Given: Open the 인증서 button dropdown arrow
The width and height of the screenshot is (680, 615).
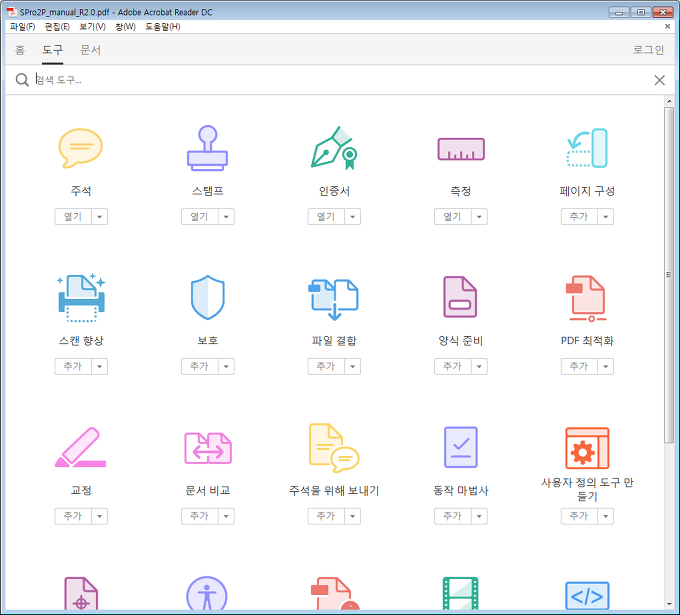Looking at the screenshot, I should click(353, 216).
